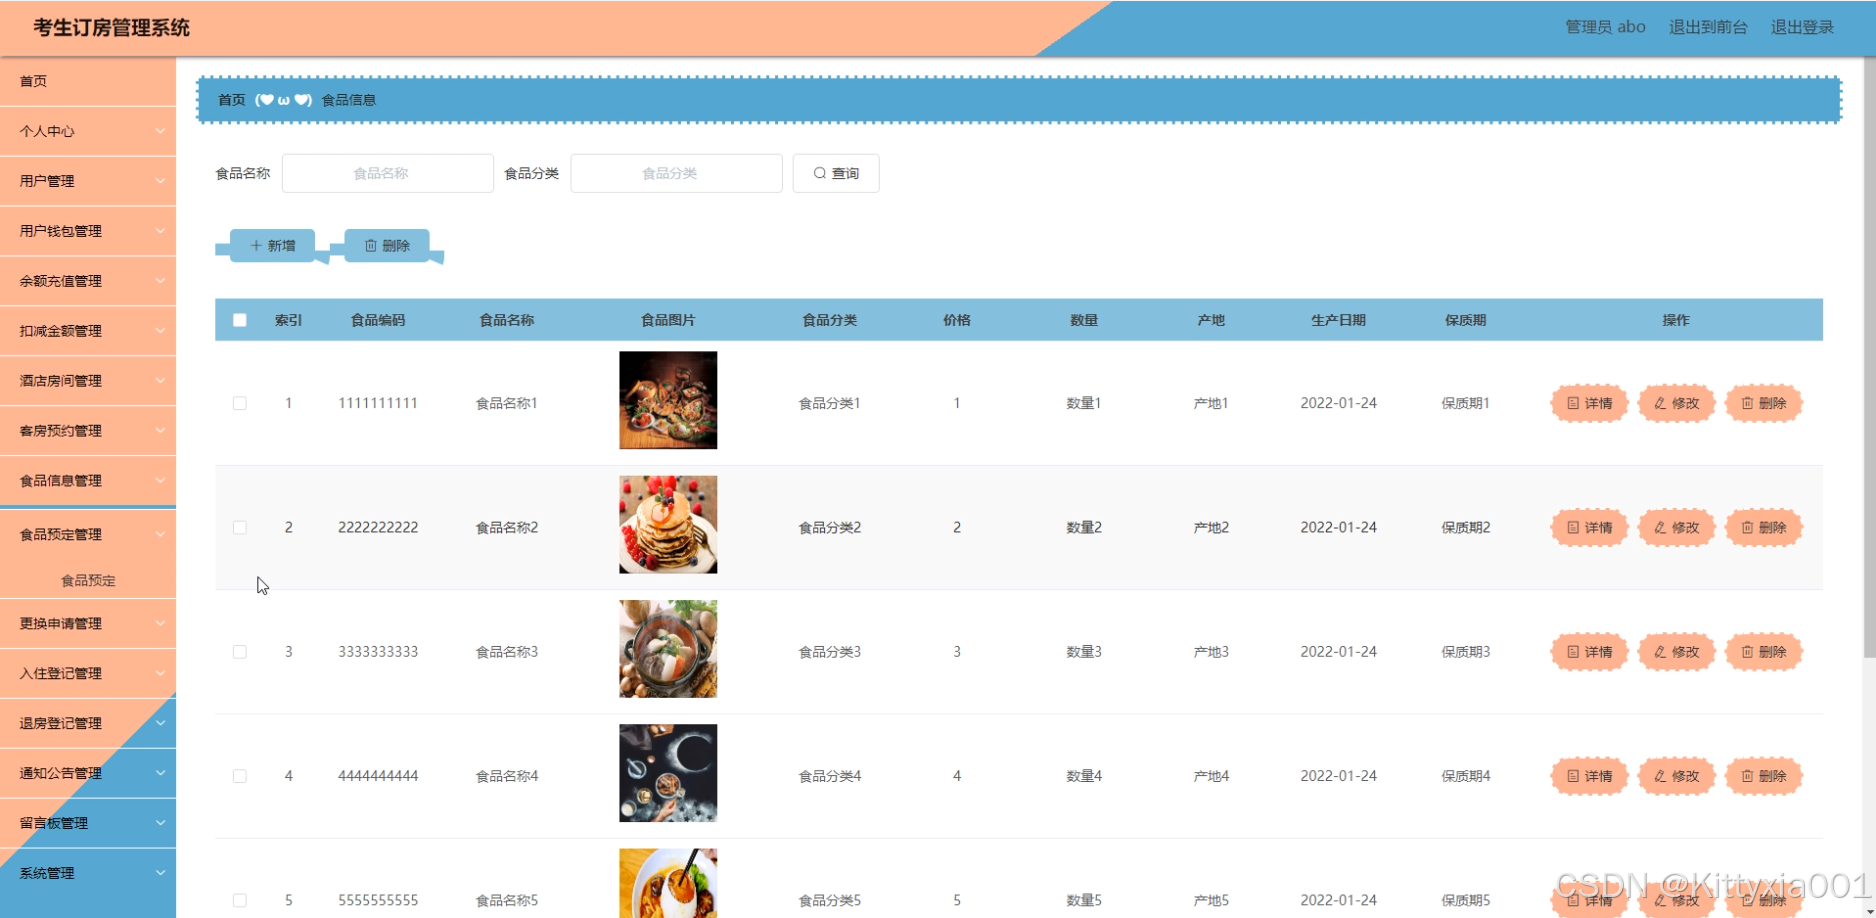
Task: Open the 食品预定 submenu item
Action: click(x=88, y=580)
